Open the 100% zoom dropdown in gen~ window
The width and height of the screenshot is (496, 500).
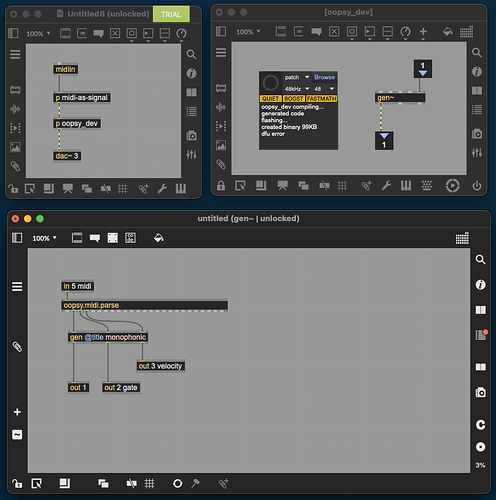tap(44, 238)
